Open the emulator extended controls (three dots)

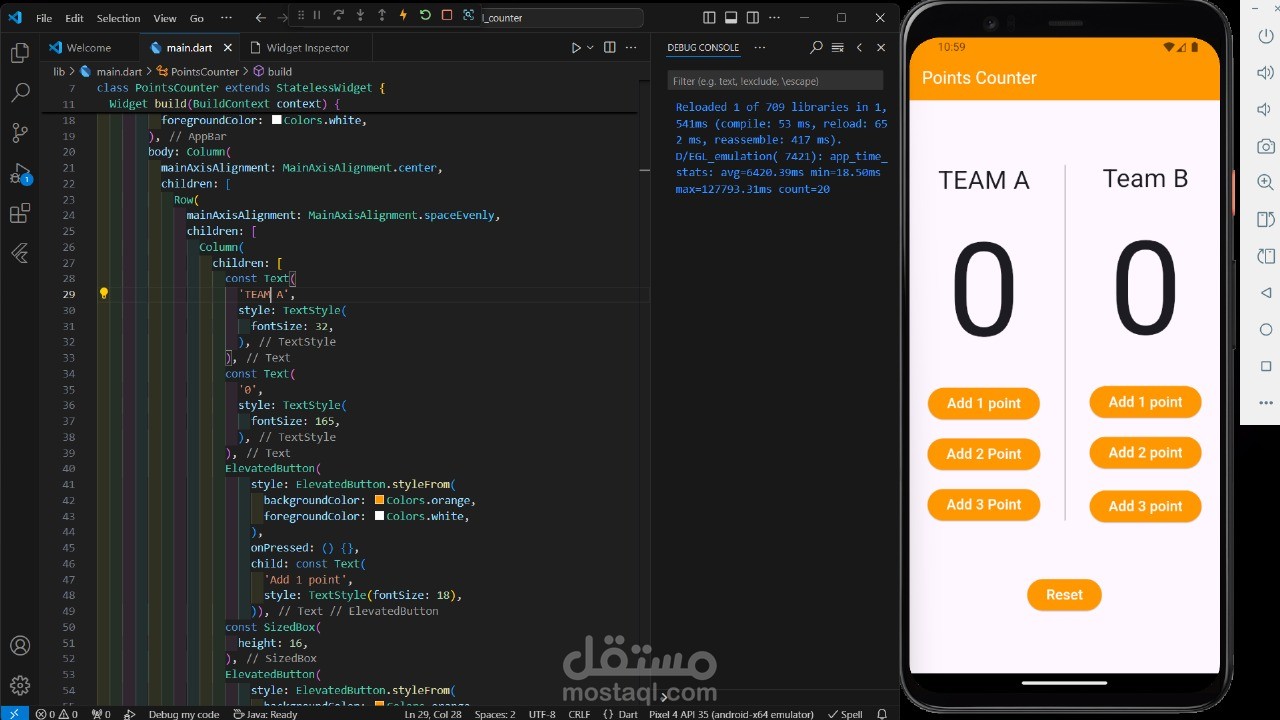click(x=1266, y=403)
